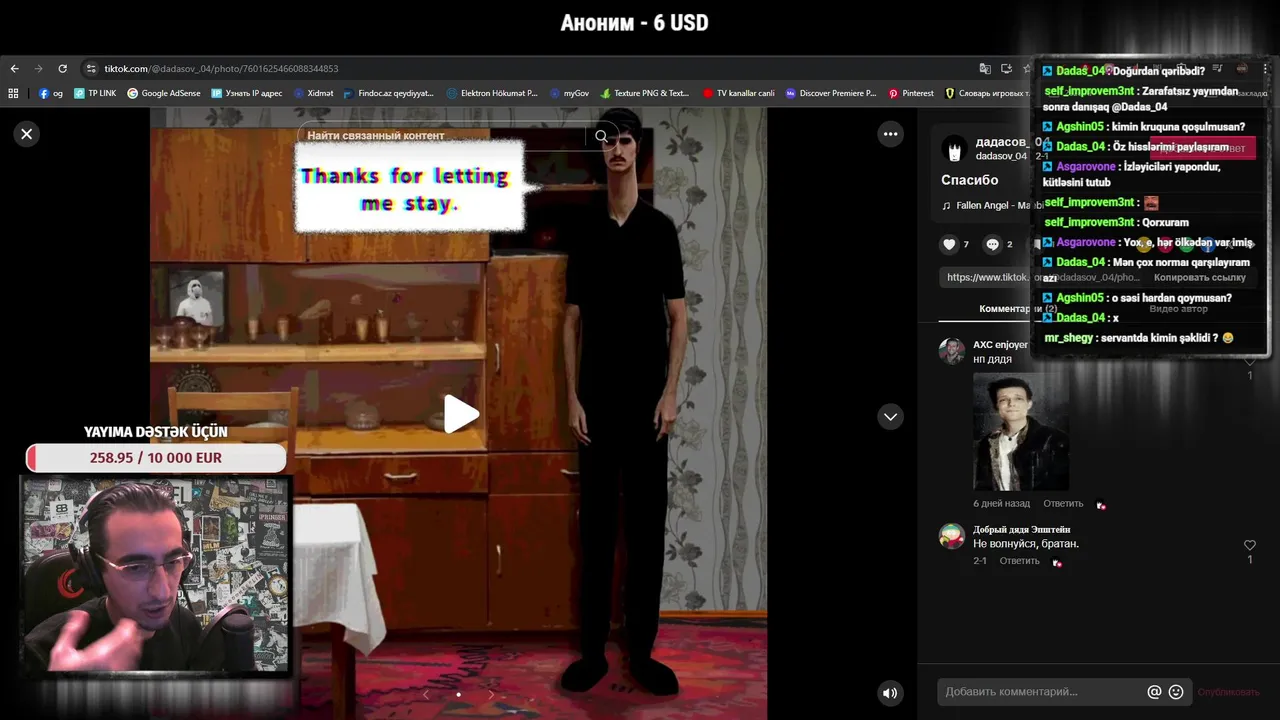Open the myGov bookmark
This screenshot has width=1280, height=720.
(x=570, y=93)
